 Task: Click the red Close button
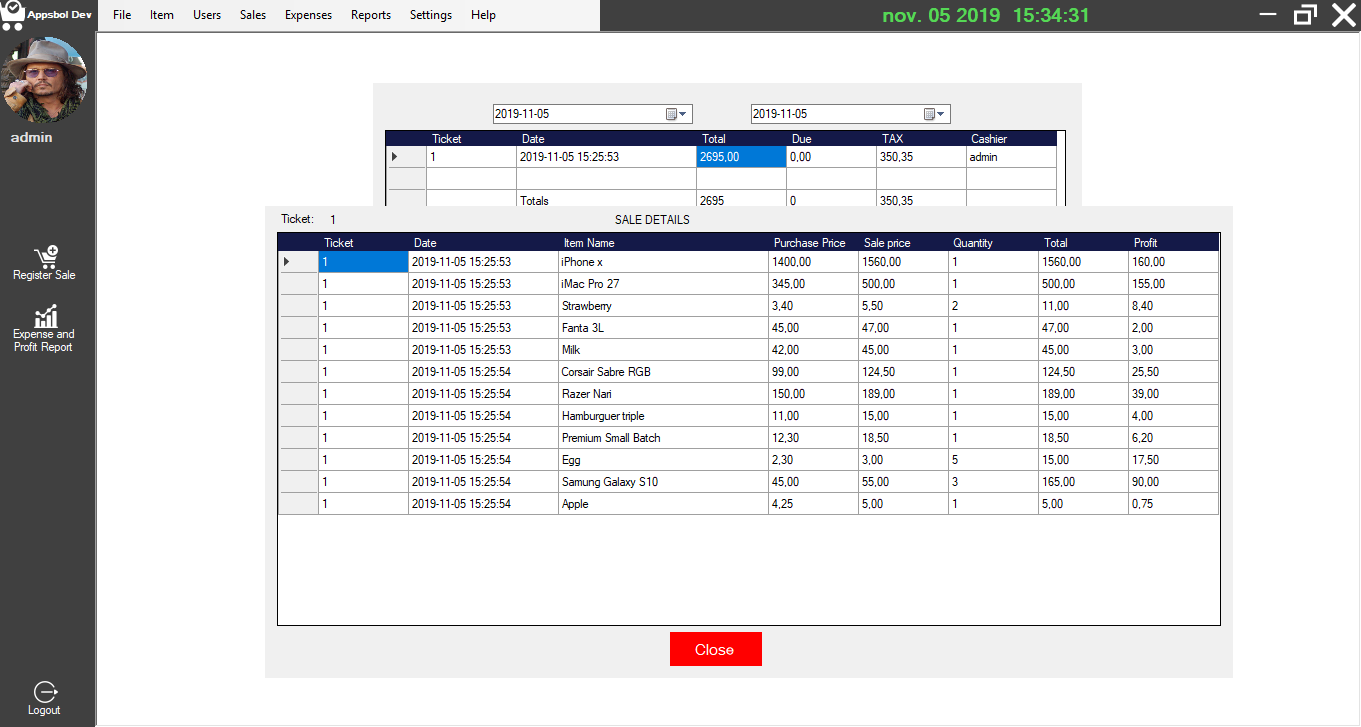click(715, 648)
